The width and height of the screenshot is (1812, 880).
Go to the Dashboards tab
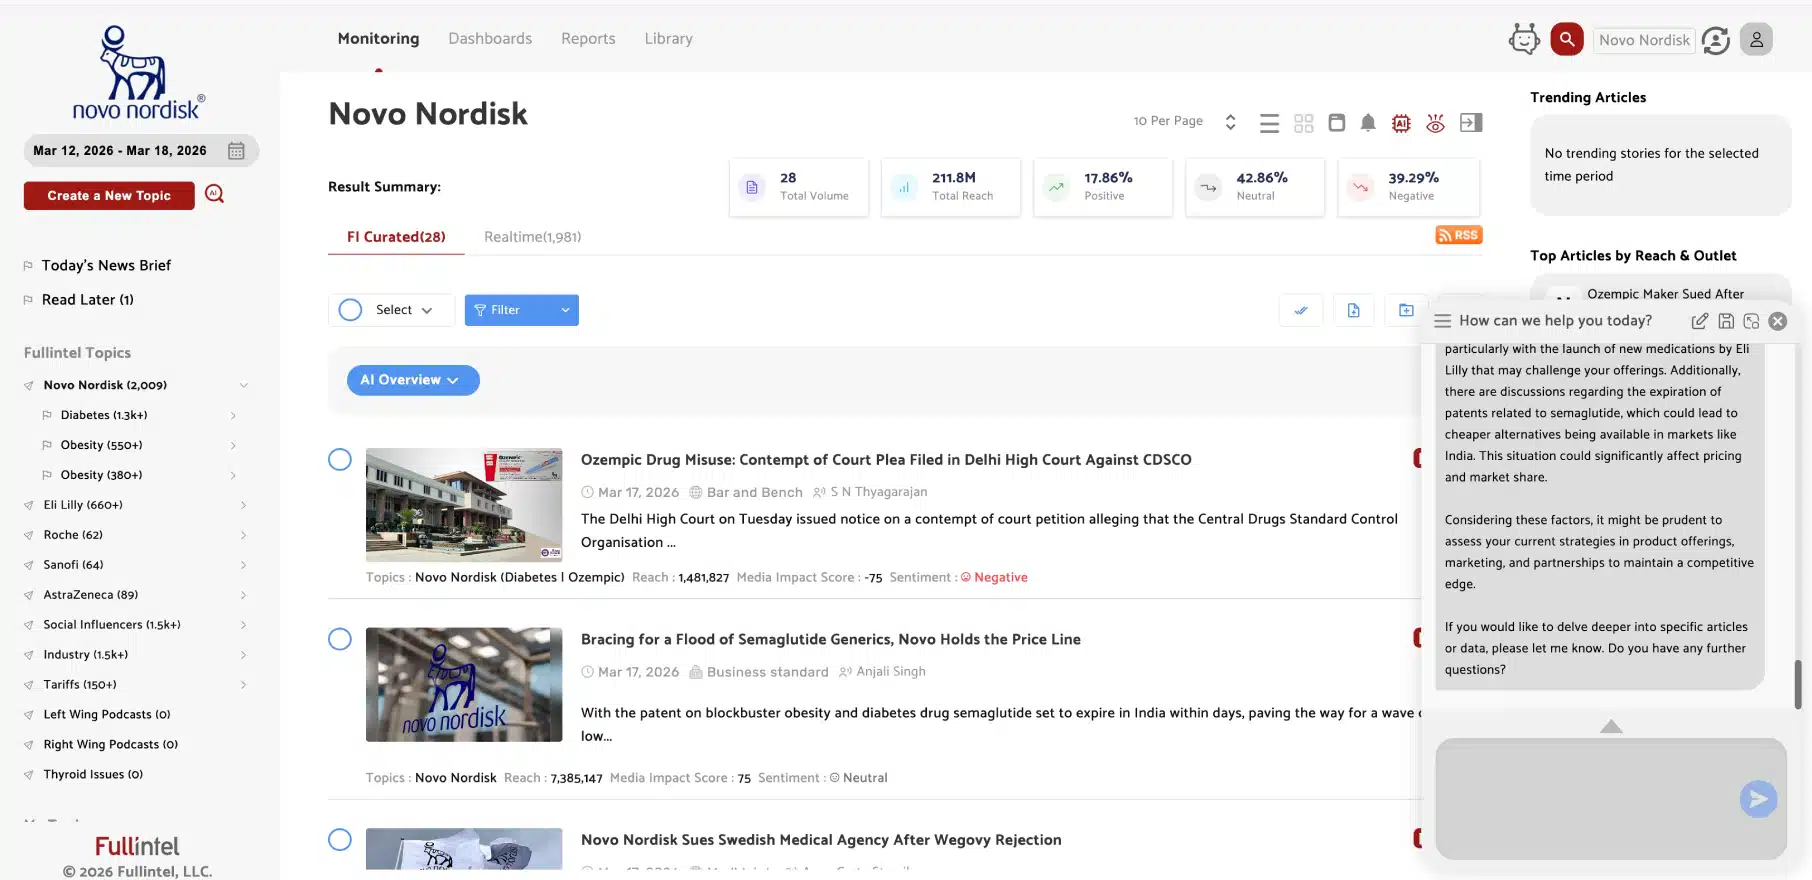pos(490,39)
